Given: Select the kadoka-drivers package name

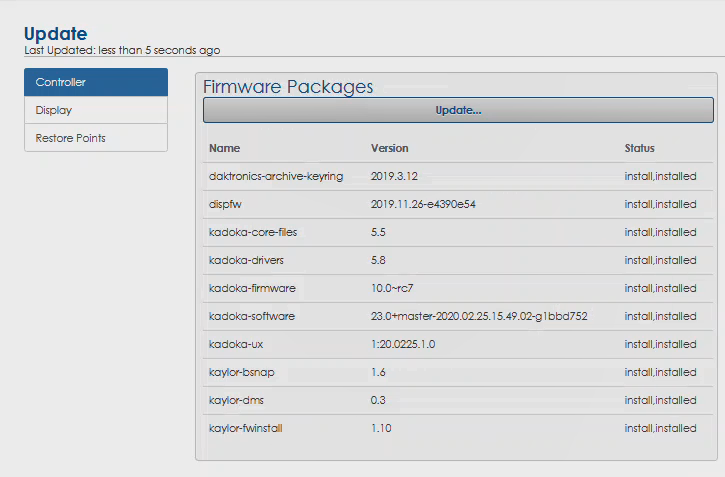Looking at the screenshot, I should click(246, 260).
